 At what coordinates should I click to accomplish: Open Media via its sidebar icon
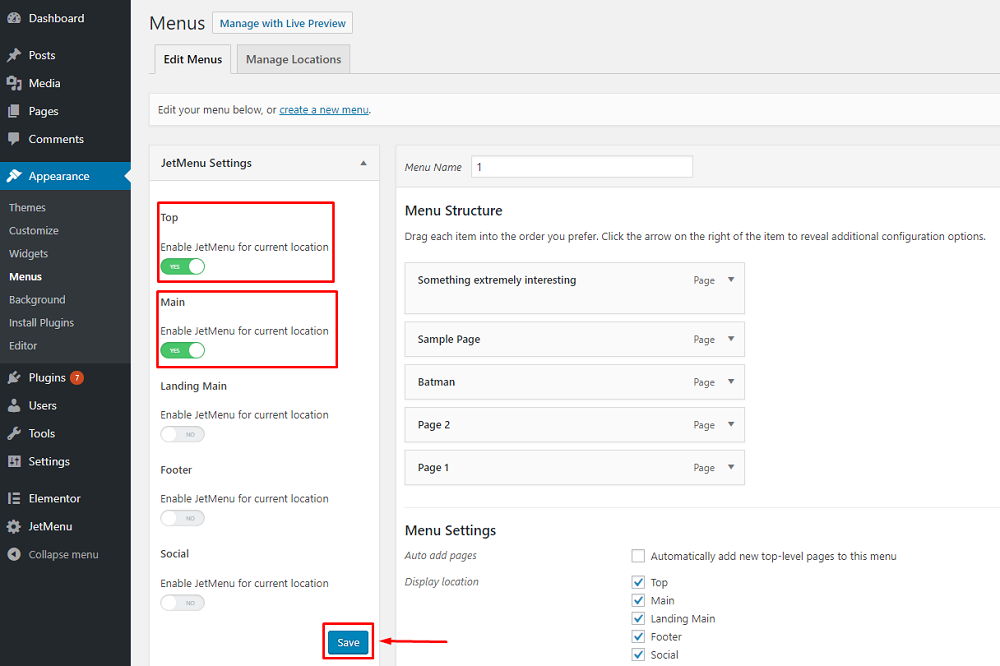click(14, 83)
